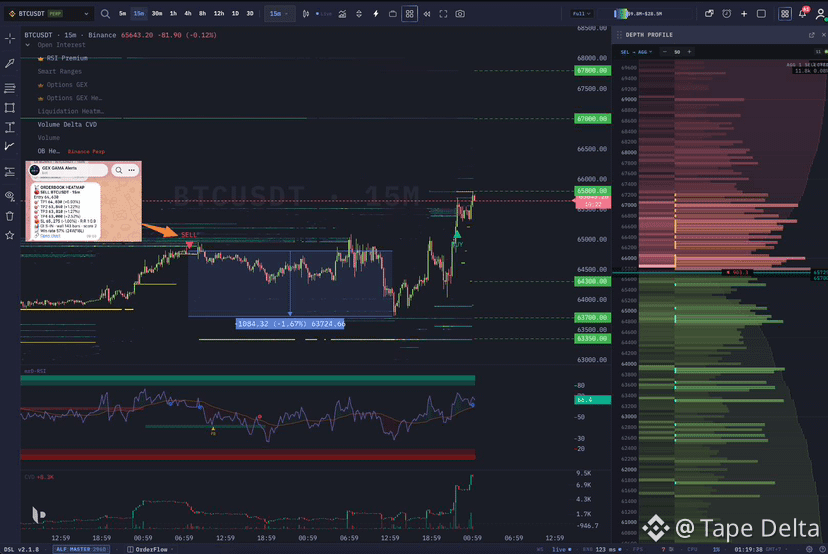Toggle the Live data indicator
The height and width of the screenshot is (554, 828).
click(x=324, y=14)
